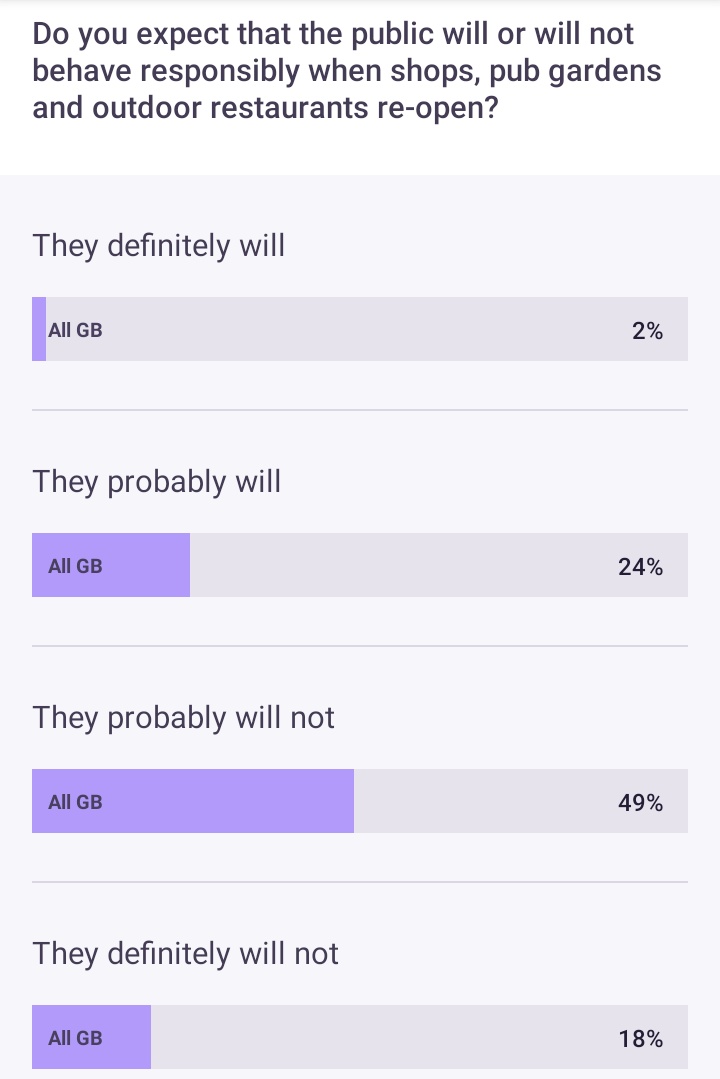Click 'All GB' text in the 24% bar
This screenshot has width=720, height=1079.
coord(75,566)
